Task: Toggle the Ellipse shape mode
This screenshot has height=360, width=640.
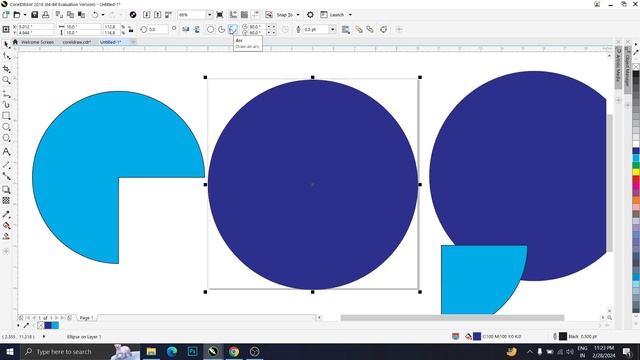Action: (x=211, y=29)
